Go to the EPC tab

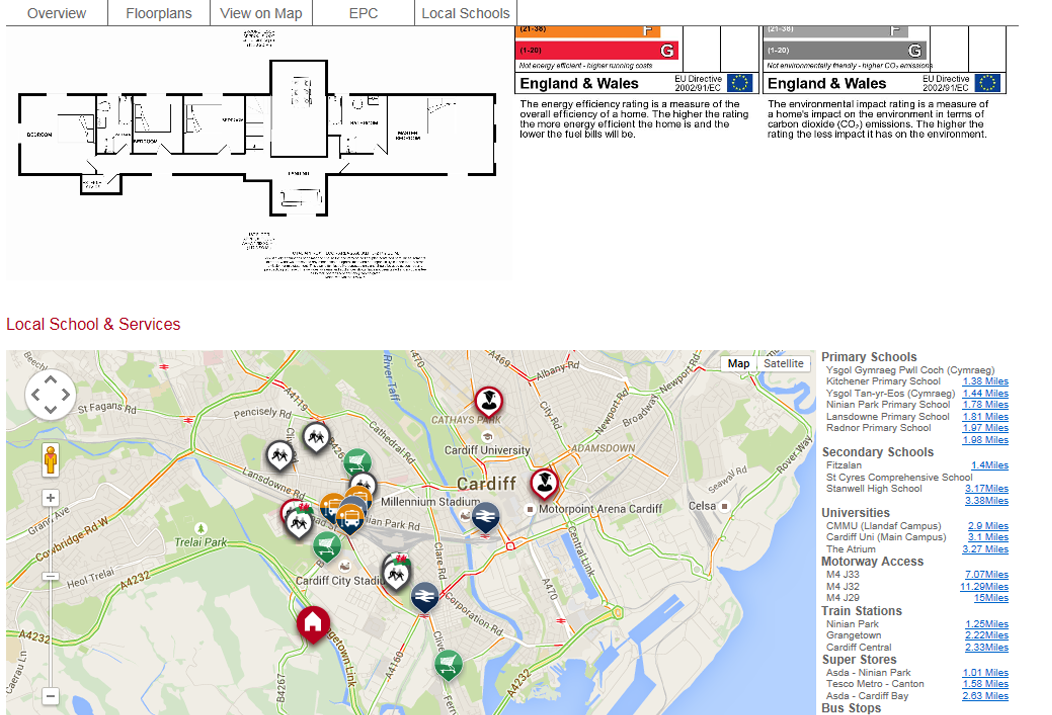pos(363,13)
